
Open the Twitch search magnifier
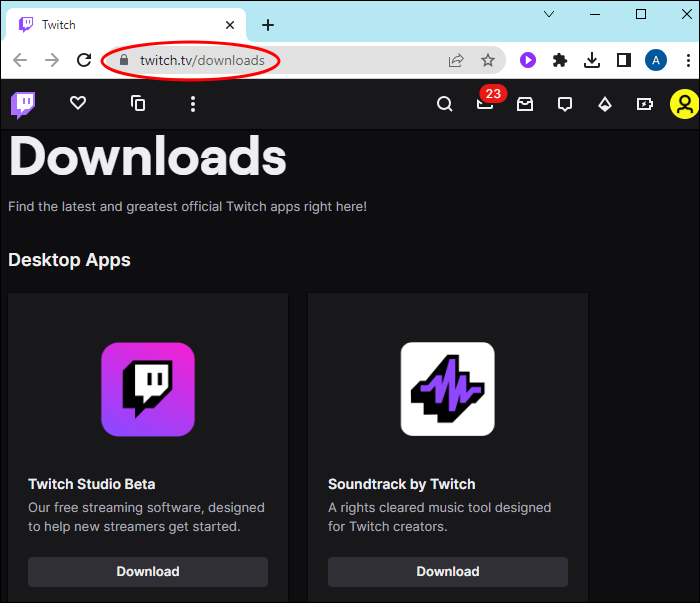[444, 104]
